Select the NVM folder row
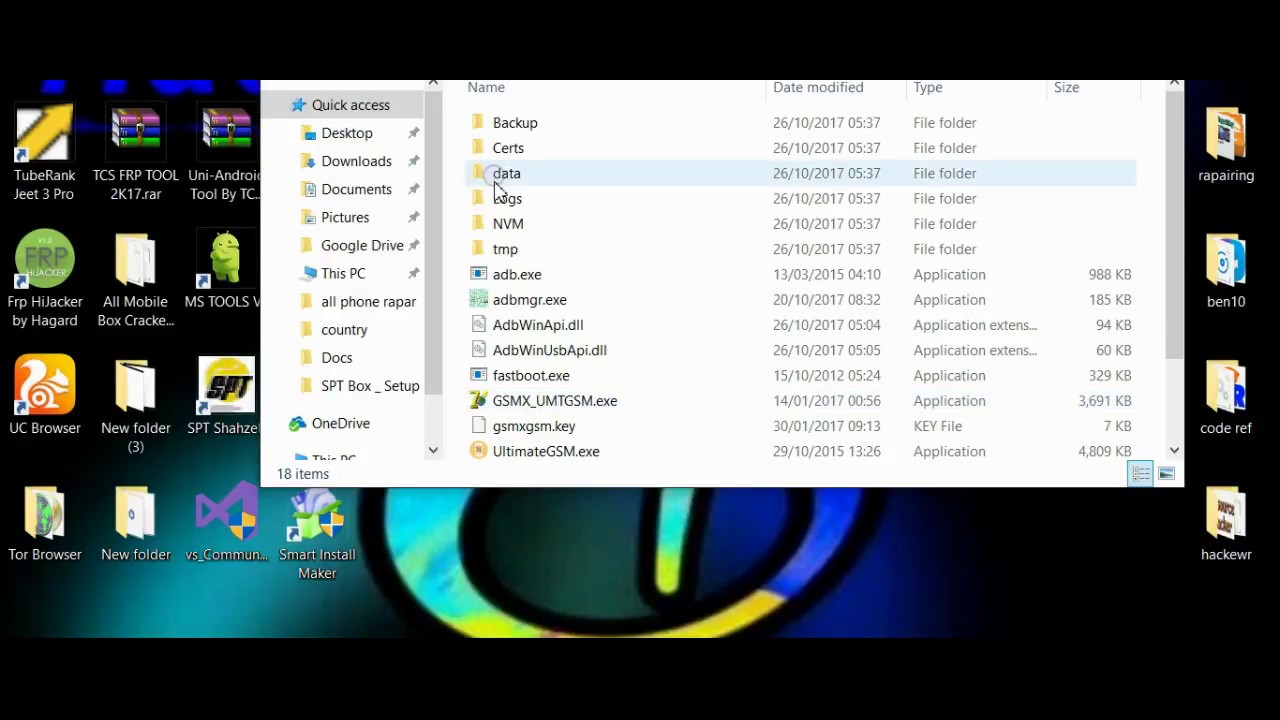Screen dimensions: 1280x720 tap(800, 224)
